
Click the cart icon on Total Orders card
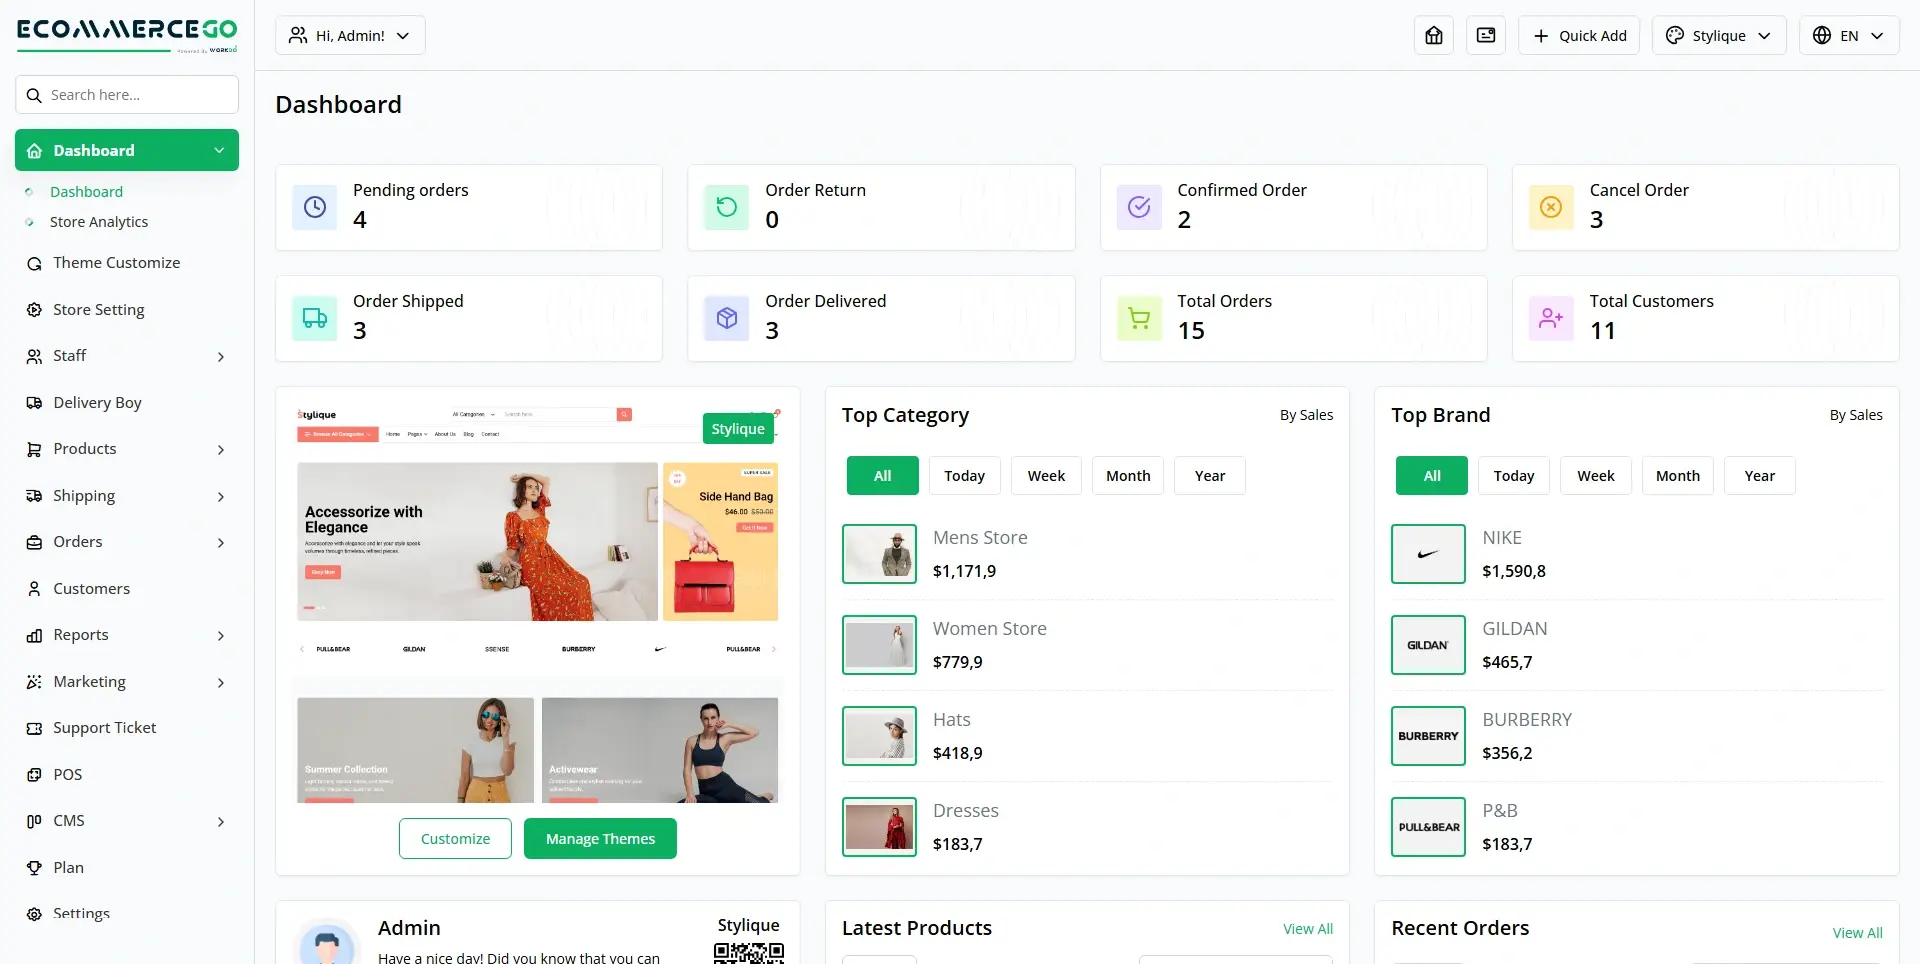1138,318
